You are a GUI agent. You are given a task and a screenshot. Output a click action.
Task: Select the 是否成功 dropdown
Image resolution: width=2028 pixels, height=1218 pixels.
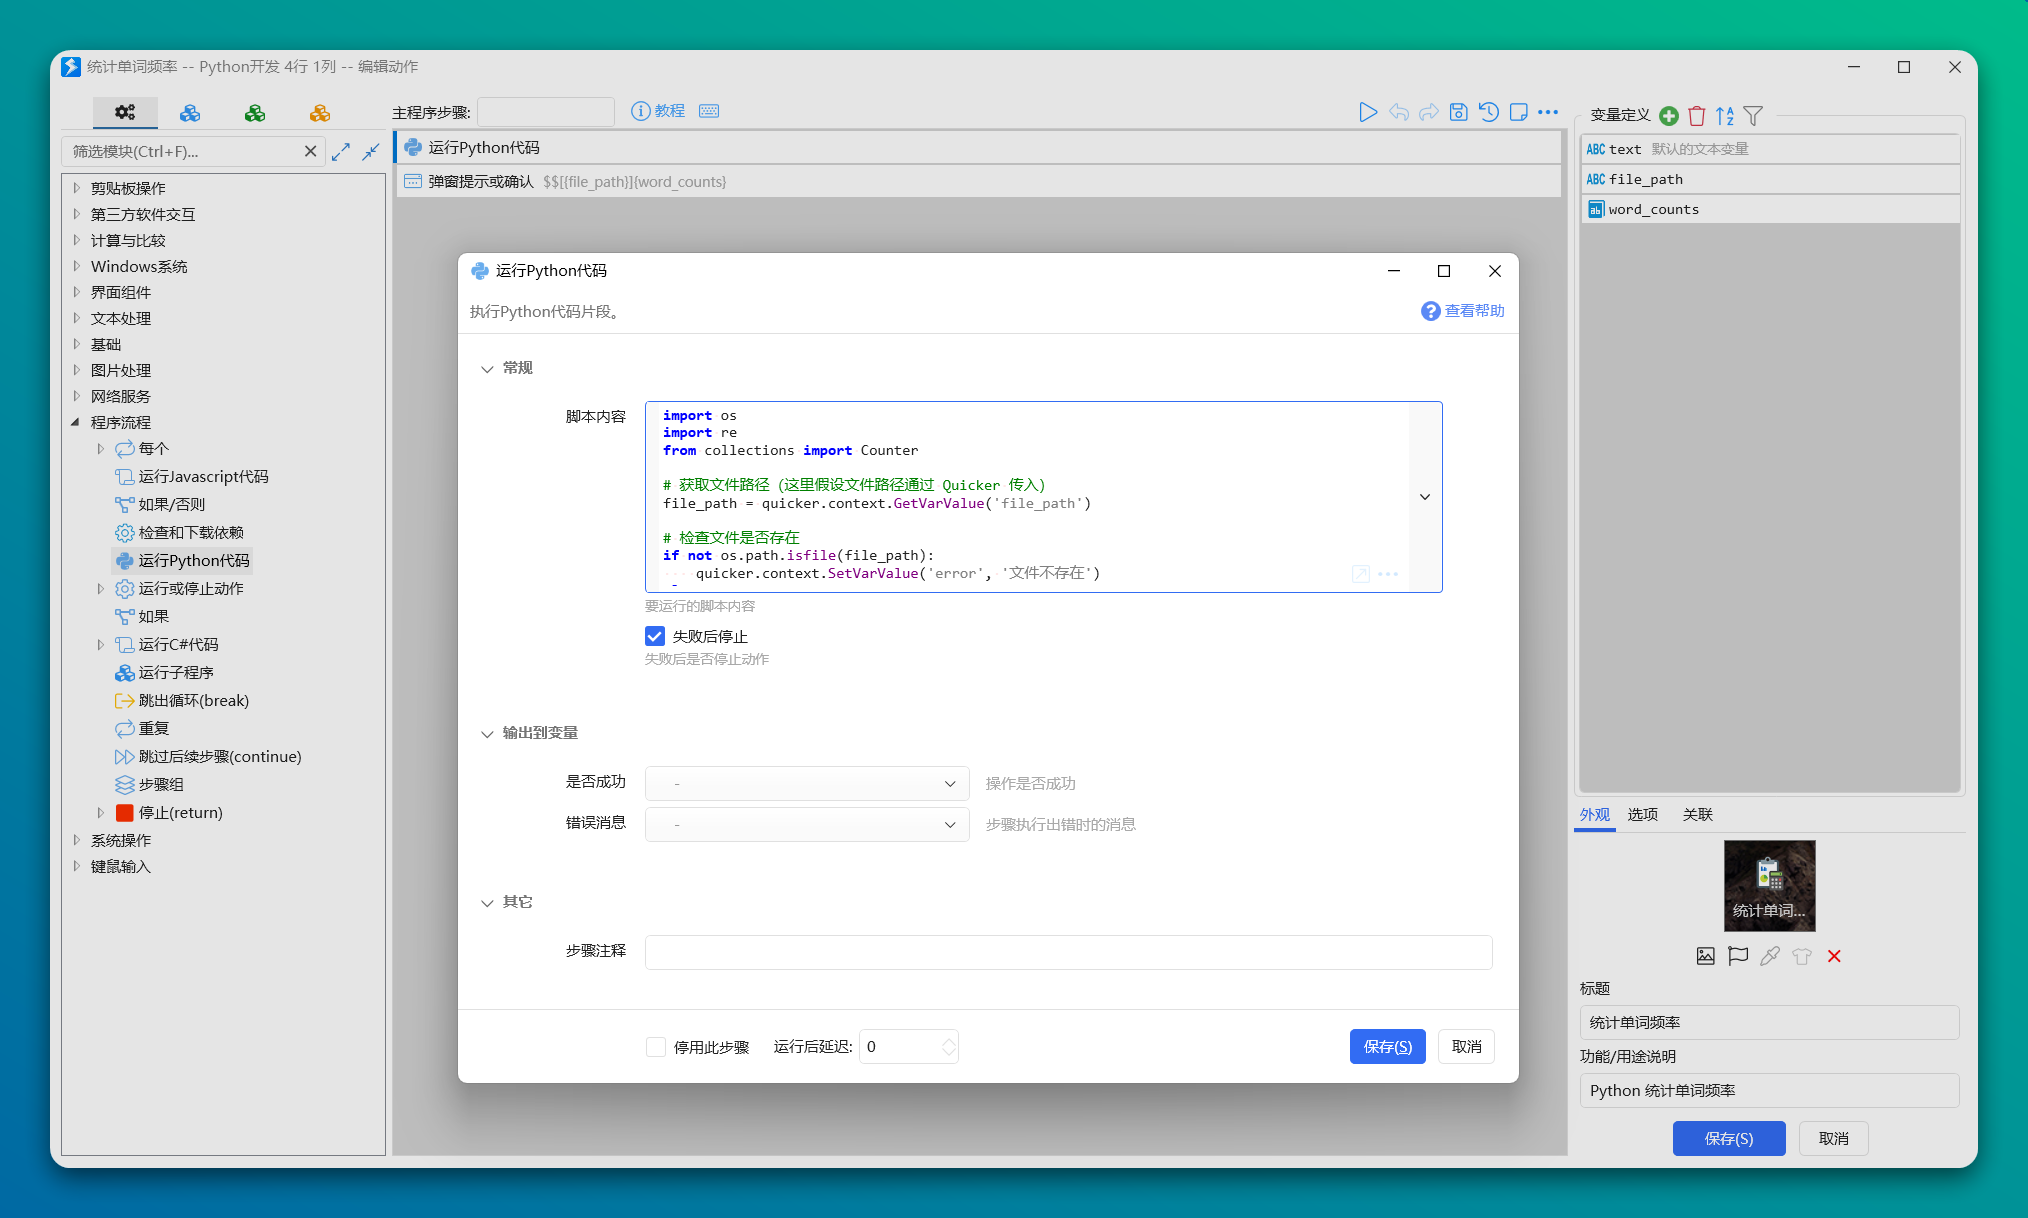click(x=804, y=784)
